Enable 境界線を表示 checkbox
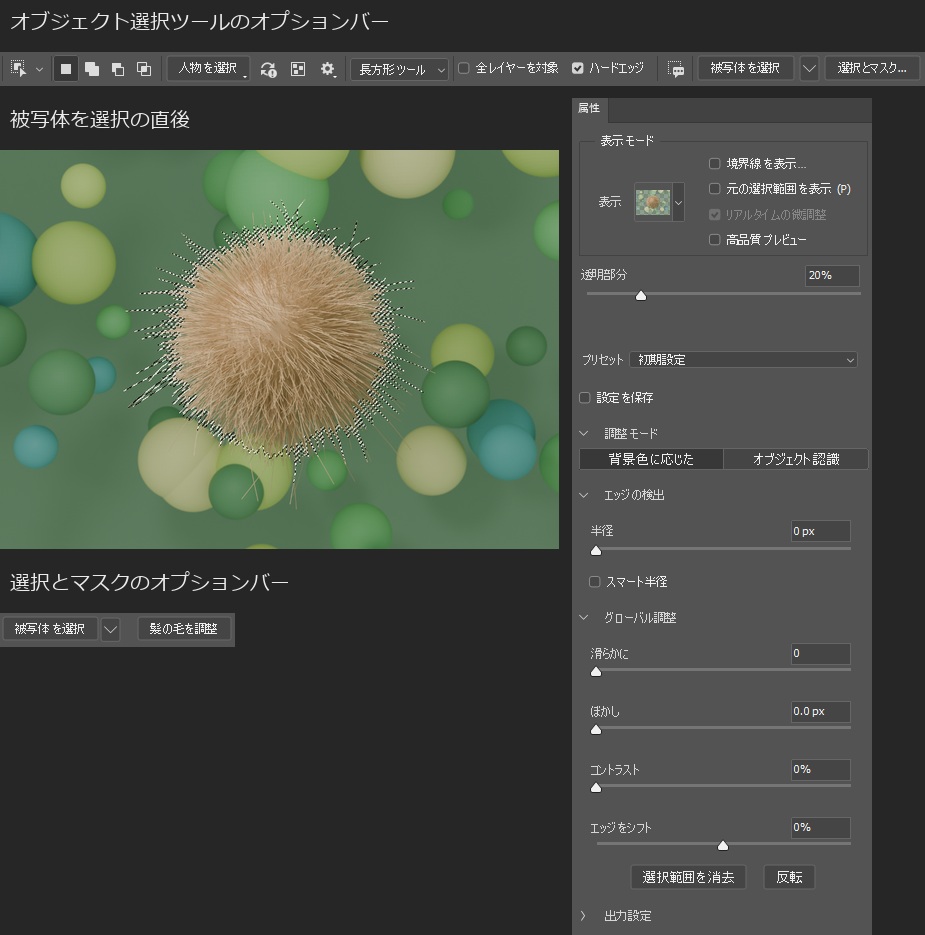The image size is (925, 935). (x=714, y=163)
